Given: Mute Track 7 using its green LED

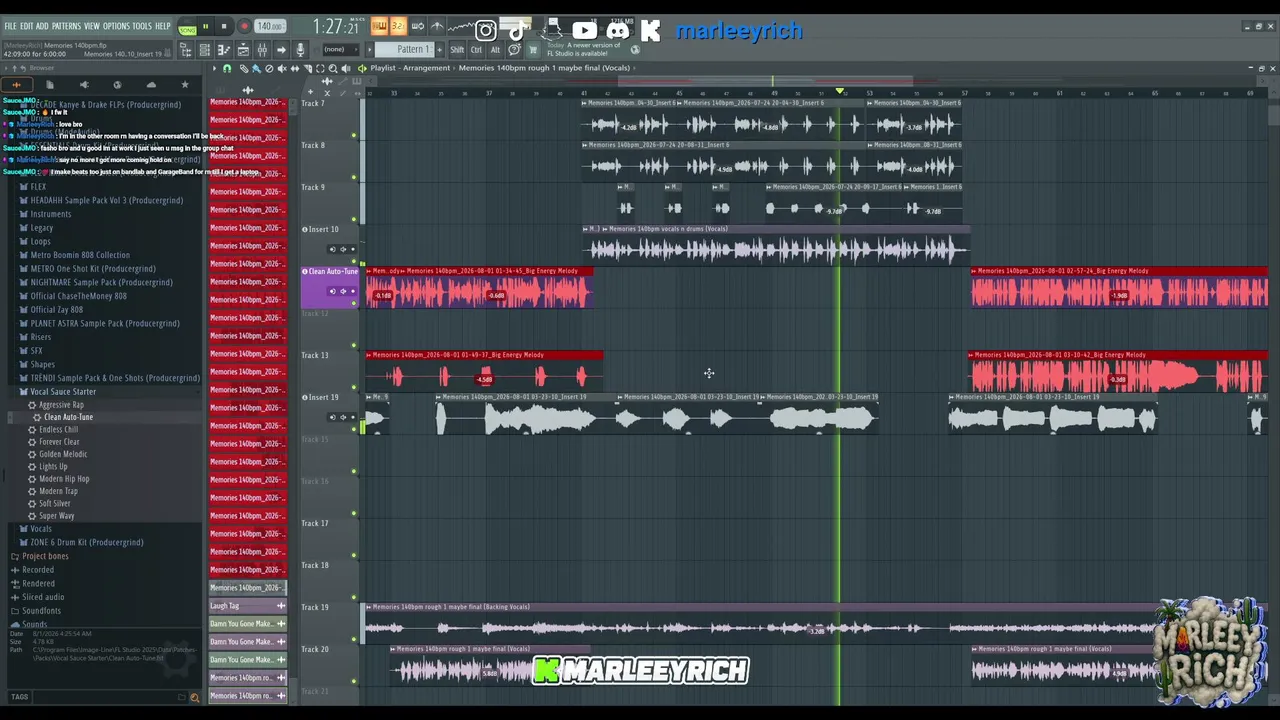Looking at the screenshot, I should pos(354,135).
